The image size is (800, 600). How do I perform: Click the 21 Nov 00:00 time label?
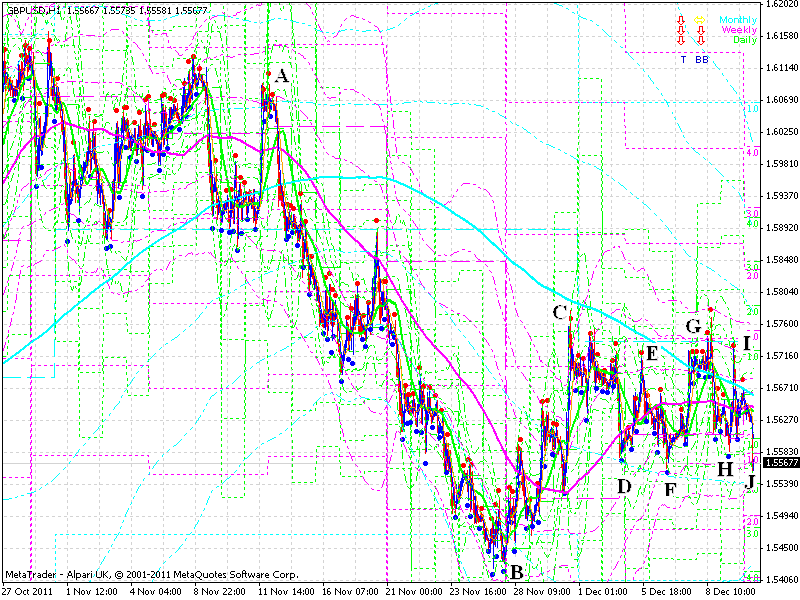[x=414, y=592]
